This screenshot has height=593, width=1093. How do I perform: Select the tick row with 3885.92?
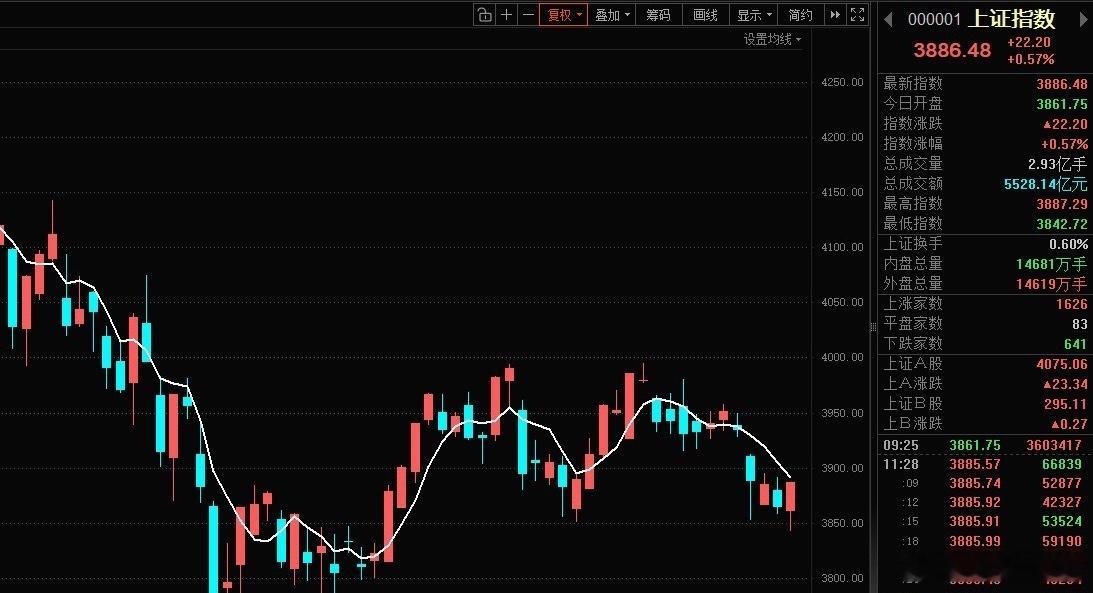[x=984, y=502]
